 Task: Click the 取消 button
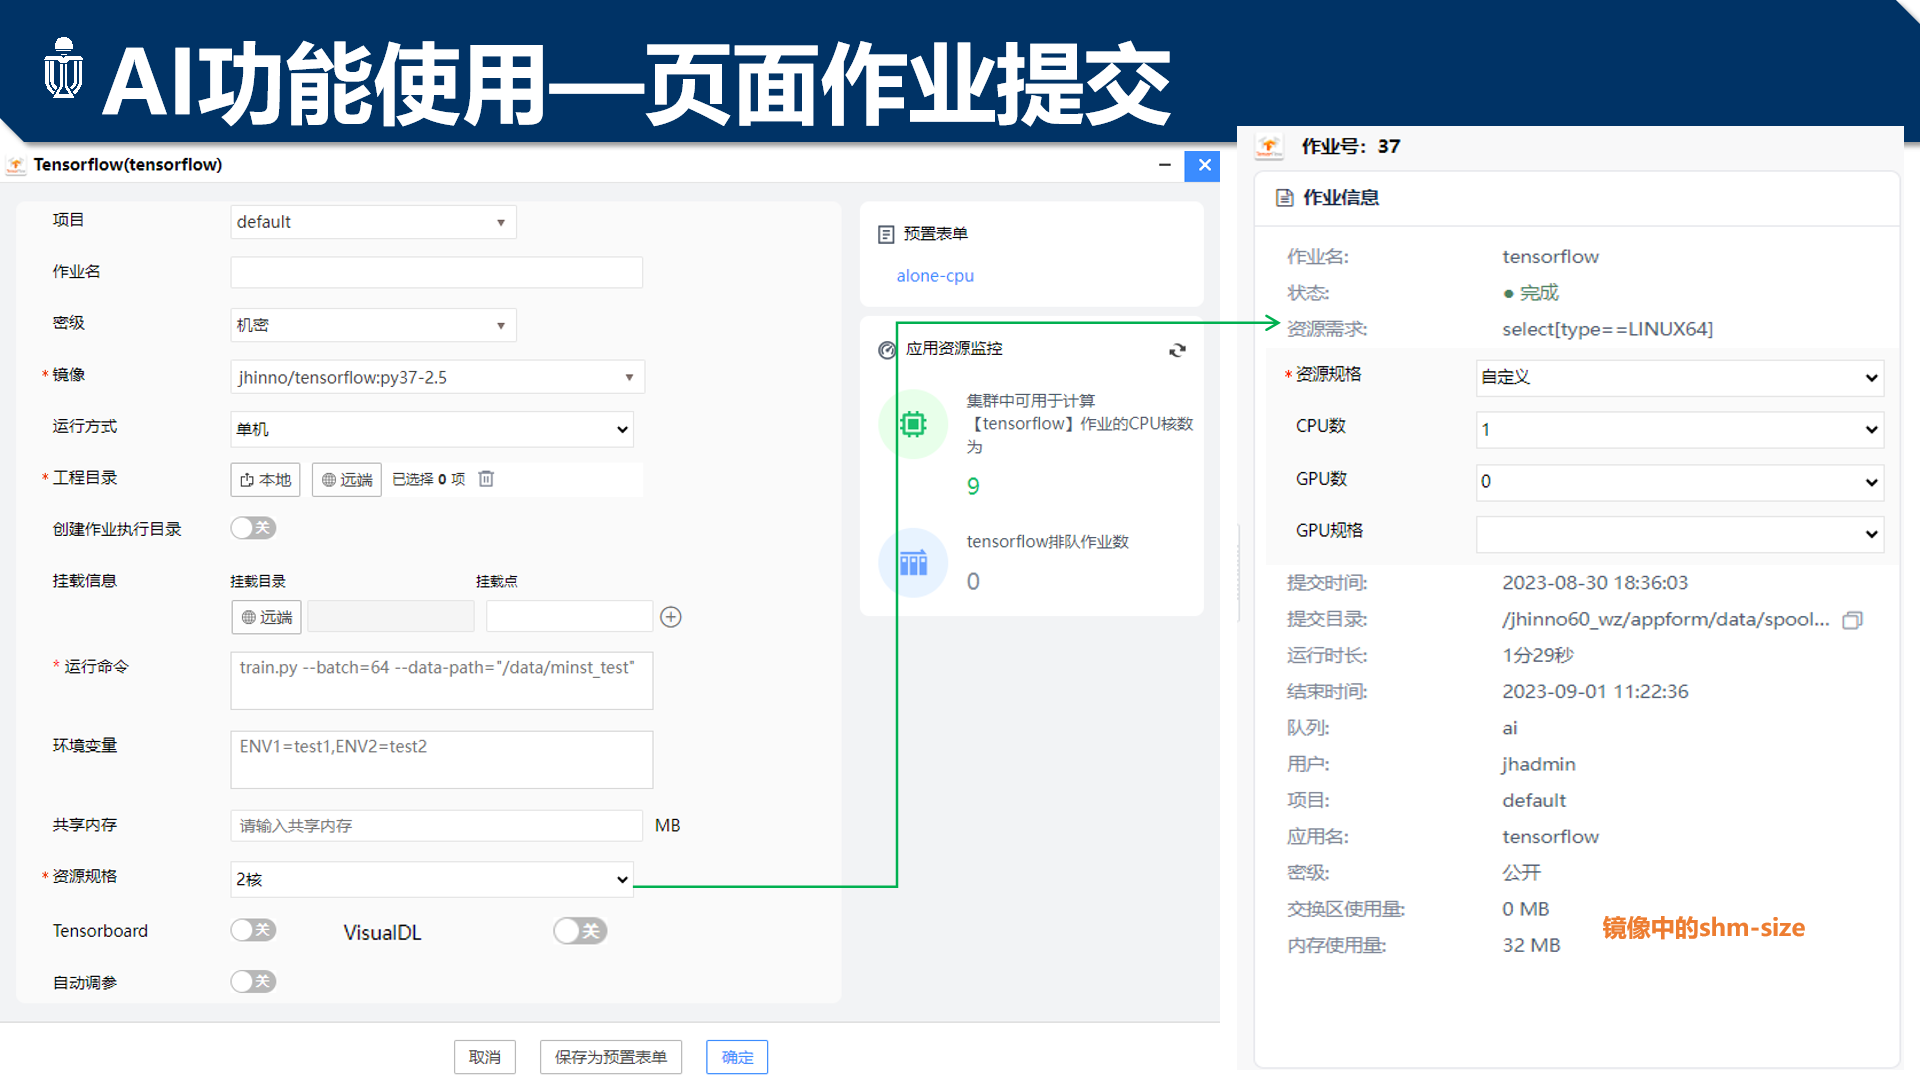(x=485, y=1057)
